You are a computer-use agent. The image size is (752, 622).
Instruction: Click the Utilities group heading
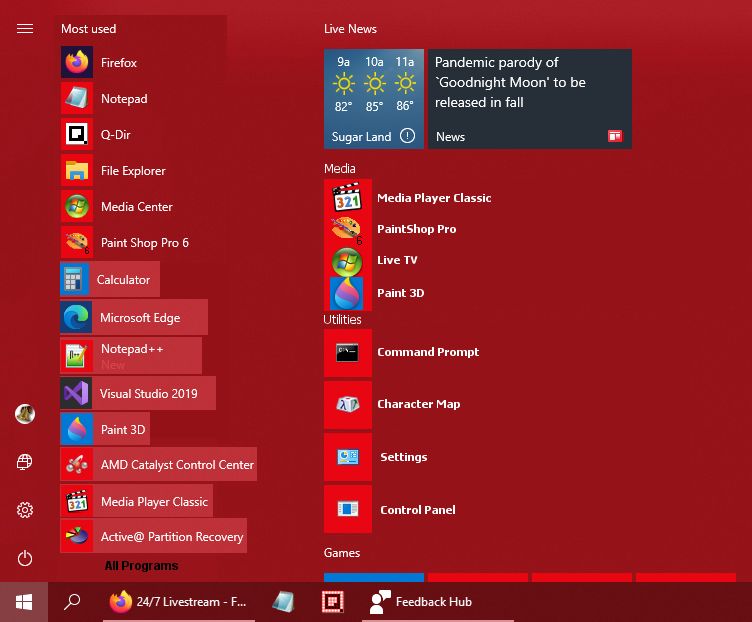pyautogui.click(x=342, y=319)
